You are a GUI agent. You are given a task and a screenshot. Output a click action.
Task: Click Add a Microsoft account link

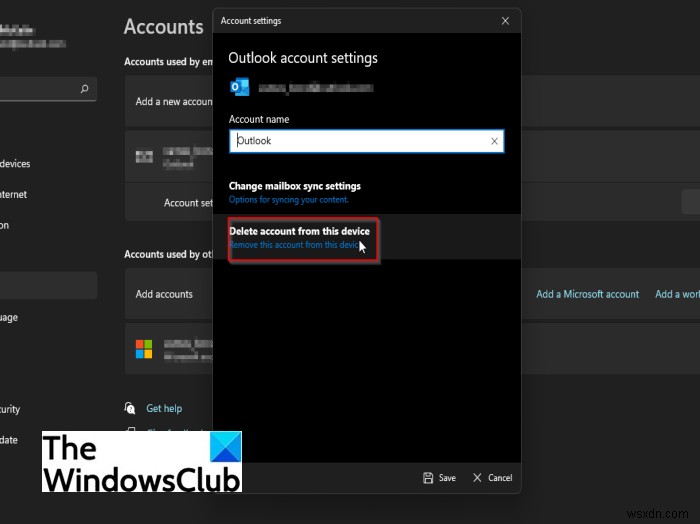click(588, 294)
